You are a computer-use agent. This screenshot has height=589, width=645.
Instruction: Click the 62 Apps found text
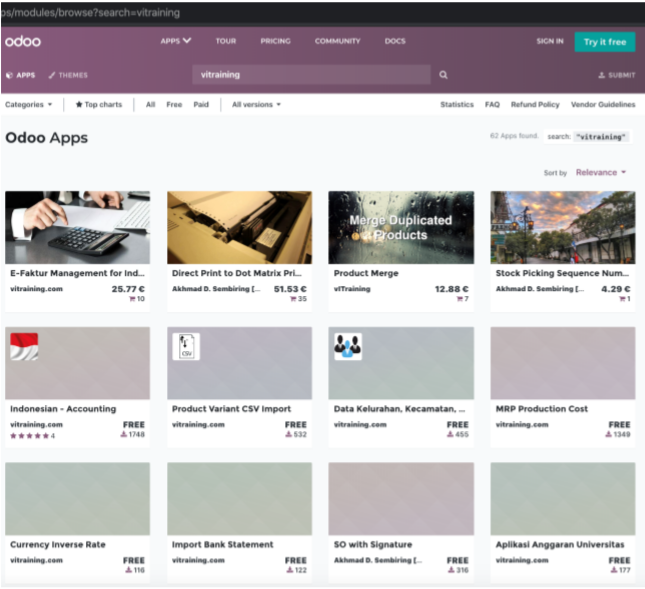pyautogui.click(x=514, y=136)
